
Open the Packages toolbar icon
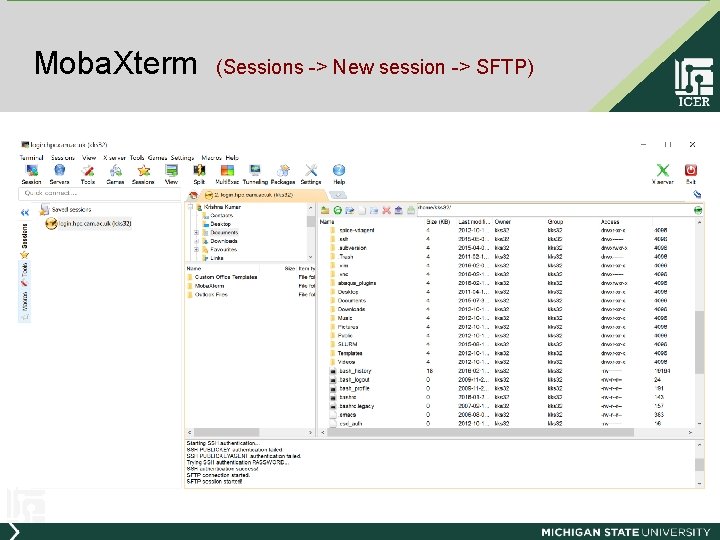coord(283,174)
